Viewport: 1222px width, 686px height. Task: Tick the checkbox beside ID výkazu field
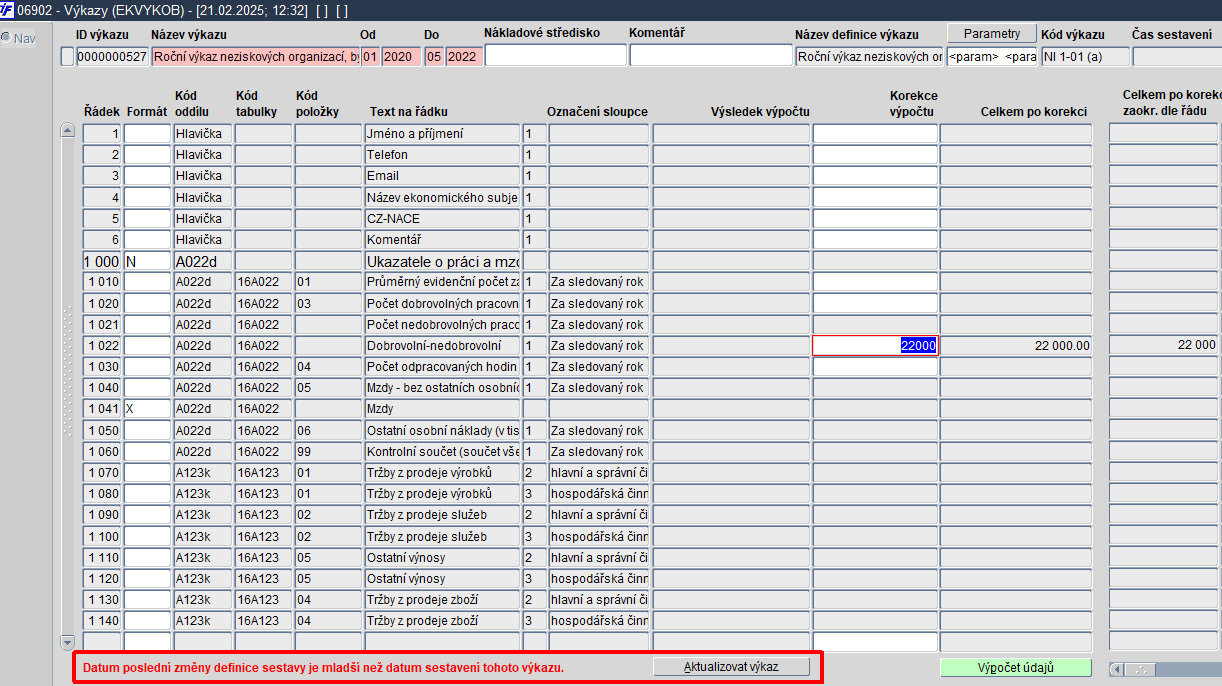coord(67,57)
